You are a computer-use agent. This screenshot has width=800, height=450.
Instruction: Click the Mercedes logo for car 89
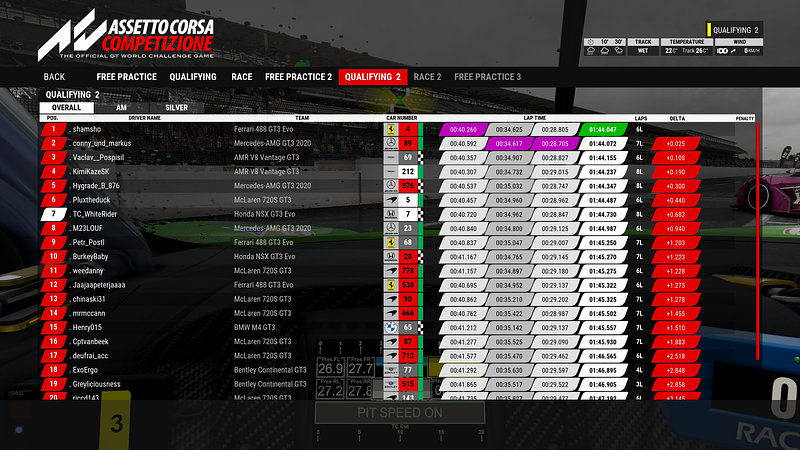391,143
